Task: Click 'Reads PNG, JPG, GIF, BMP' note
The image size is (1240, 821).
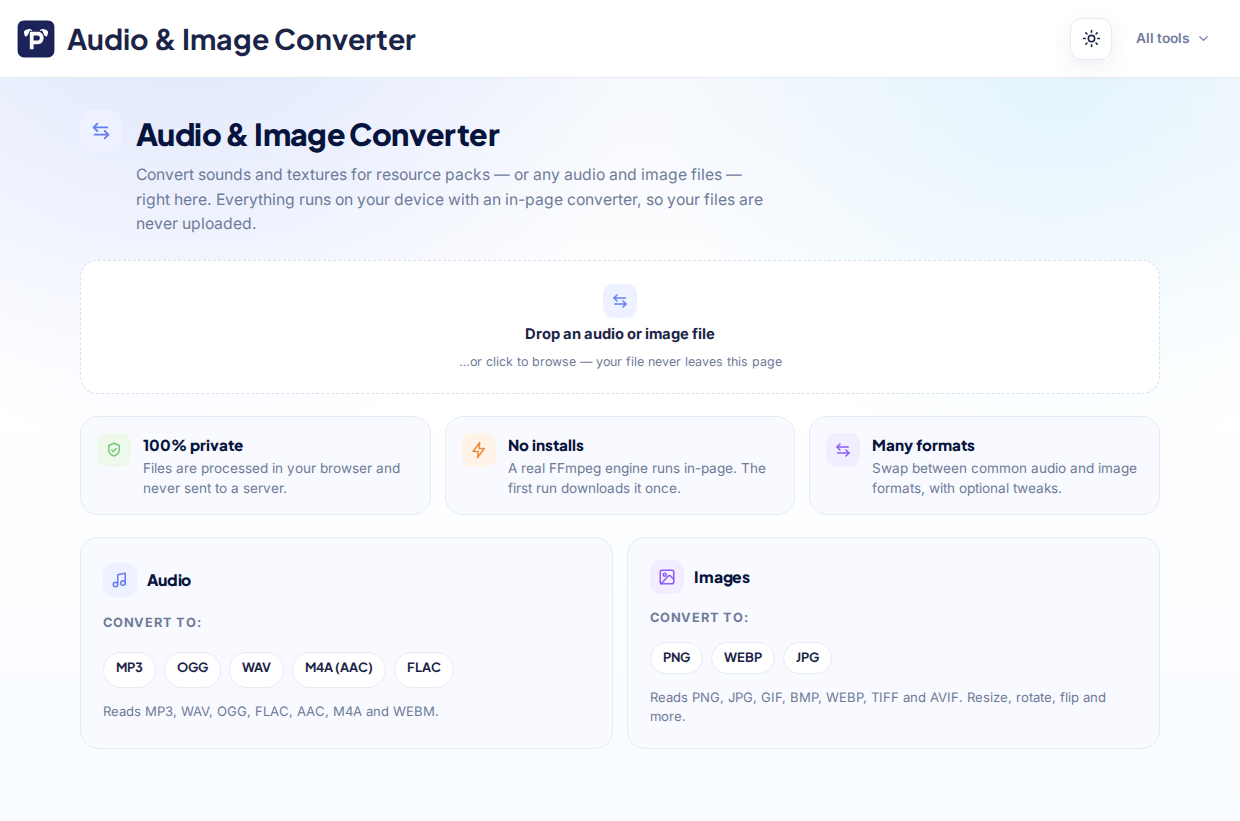Action: point(878,707)
